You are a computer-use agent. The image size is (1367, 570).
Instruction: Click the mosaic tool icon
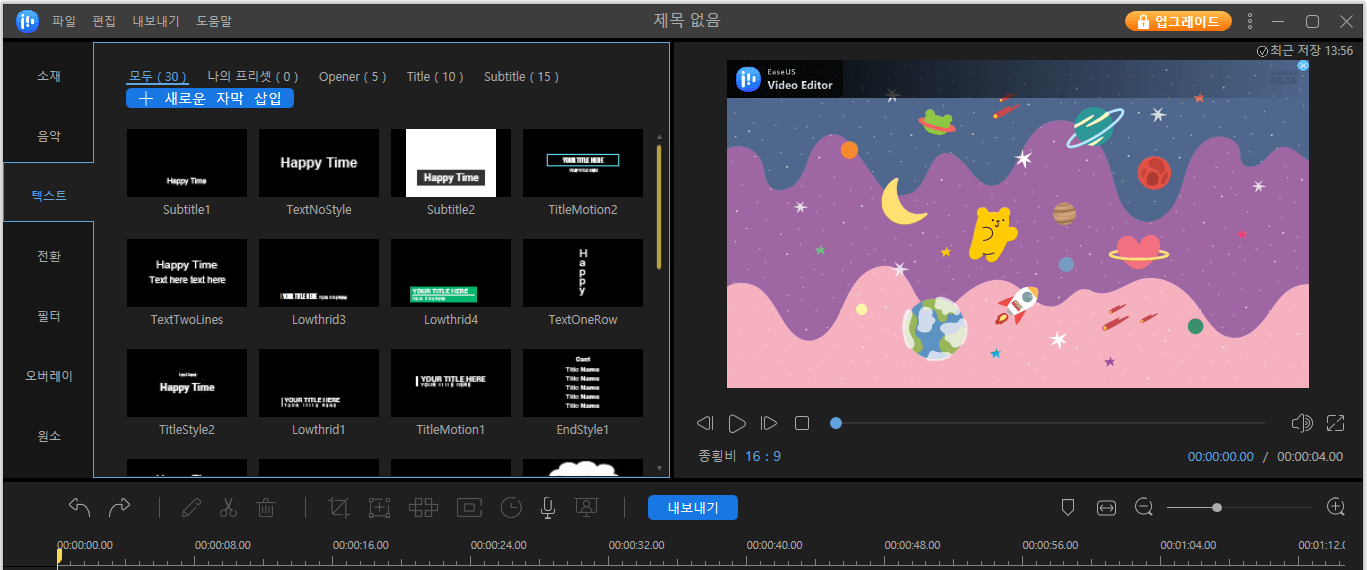424,507
